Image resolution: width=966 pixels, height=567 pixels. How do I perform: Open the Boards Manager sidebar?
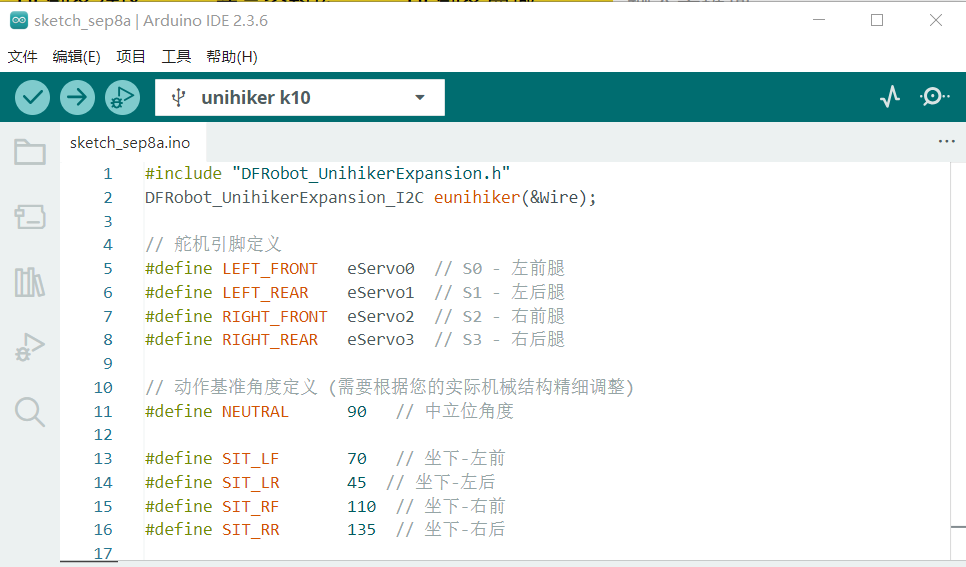30,217
